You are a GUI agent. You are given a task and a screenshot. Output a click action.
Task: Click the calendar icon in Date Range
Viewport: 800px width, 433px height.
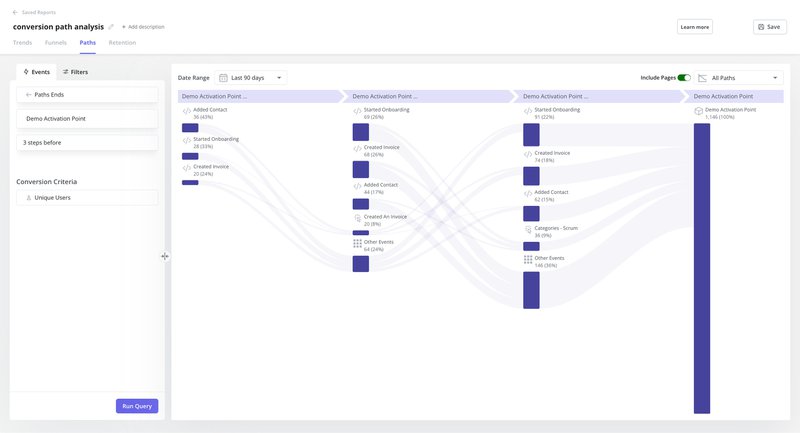coord(223,77)
